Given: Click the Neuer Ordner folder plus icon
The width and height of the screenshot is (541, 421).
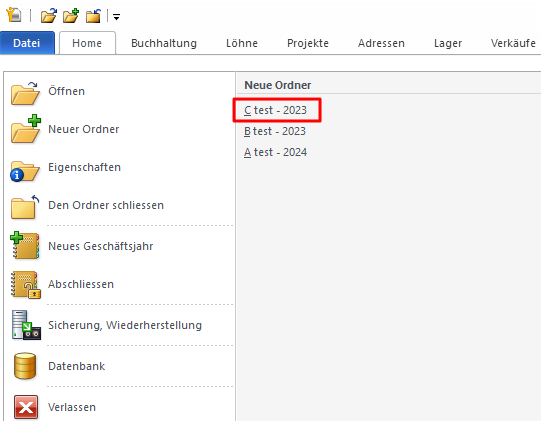Looking at the screenshot, I should pos(26,129).
